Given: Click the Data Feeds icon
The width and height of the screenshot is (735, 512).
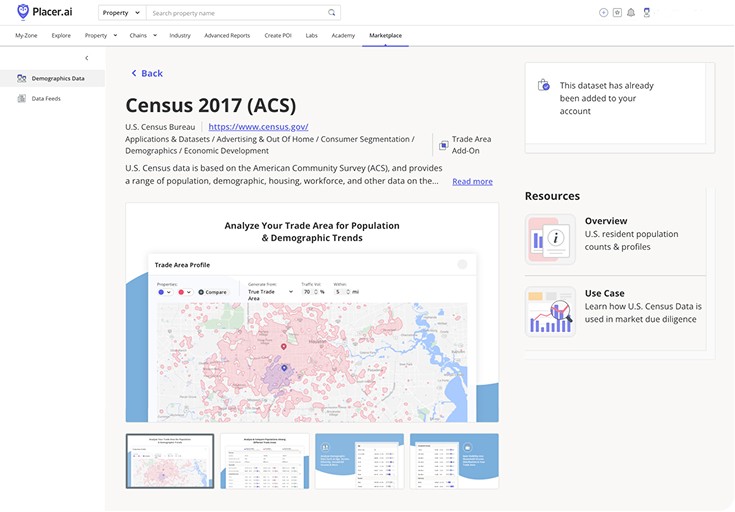Looking at the screenshot, I should coord(22,98).
